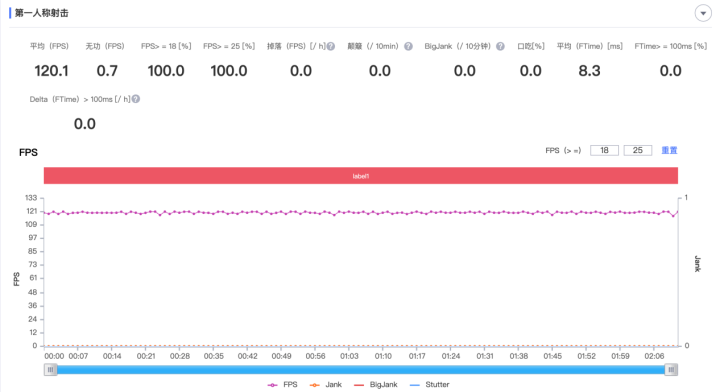Click the 重置 reset link
Screen dimensions: 720x392
669,151
